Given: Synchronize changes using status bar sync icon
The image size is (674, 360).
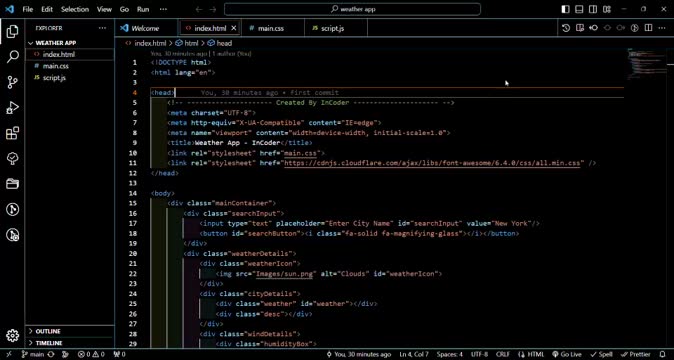Looking at the screenshot, I should pos(51,354).
